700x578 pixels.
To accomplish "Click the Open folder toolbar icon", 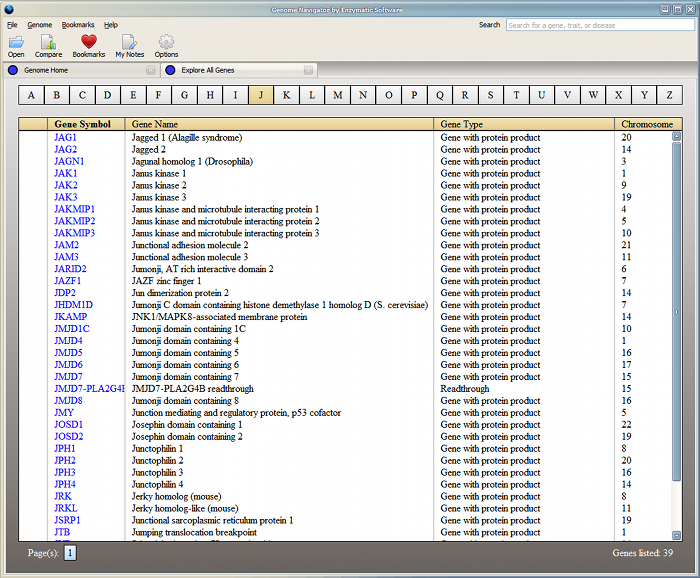I will coord(16,42).
